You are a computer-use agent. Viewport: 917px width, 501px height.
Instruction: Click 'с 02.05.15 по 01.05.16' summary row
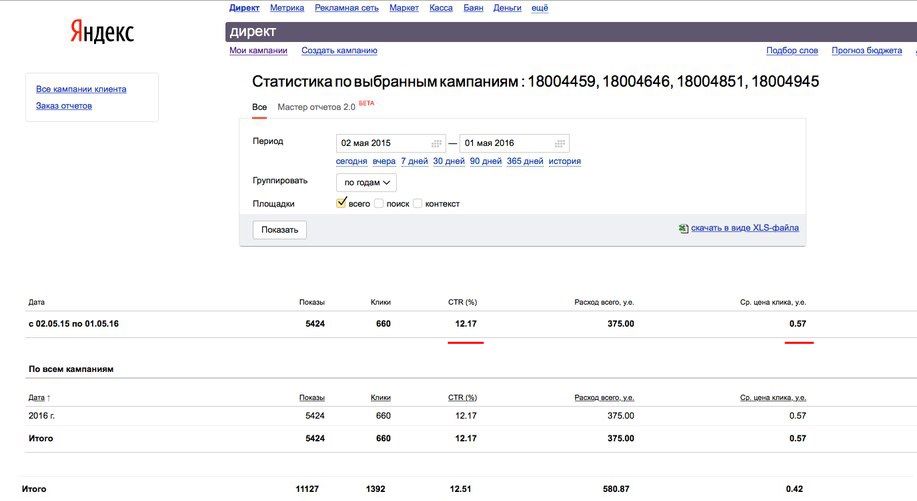tap(74, 324)
